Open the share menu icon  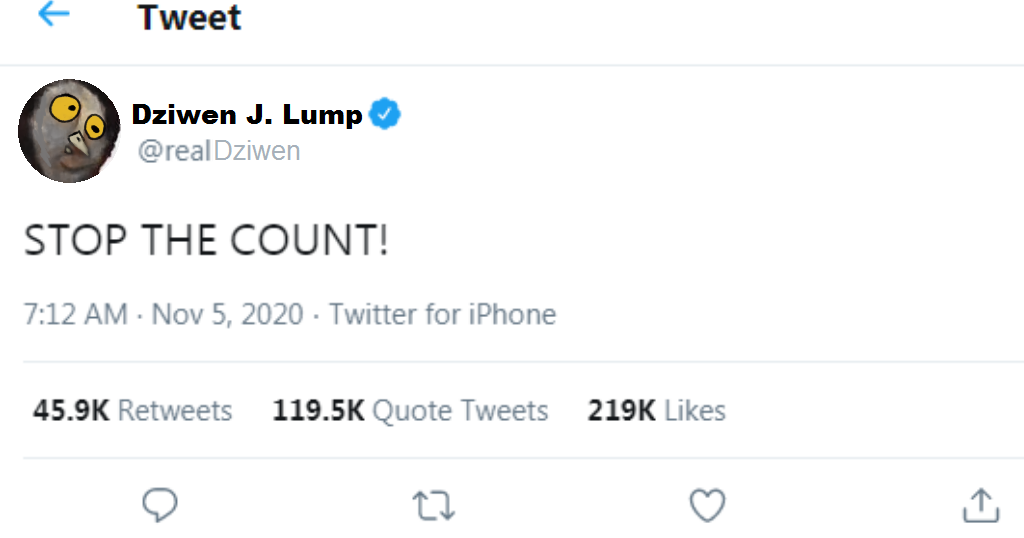point(981,505)
